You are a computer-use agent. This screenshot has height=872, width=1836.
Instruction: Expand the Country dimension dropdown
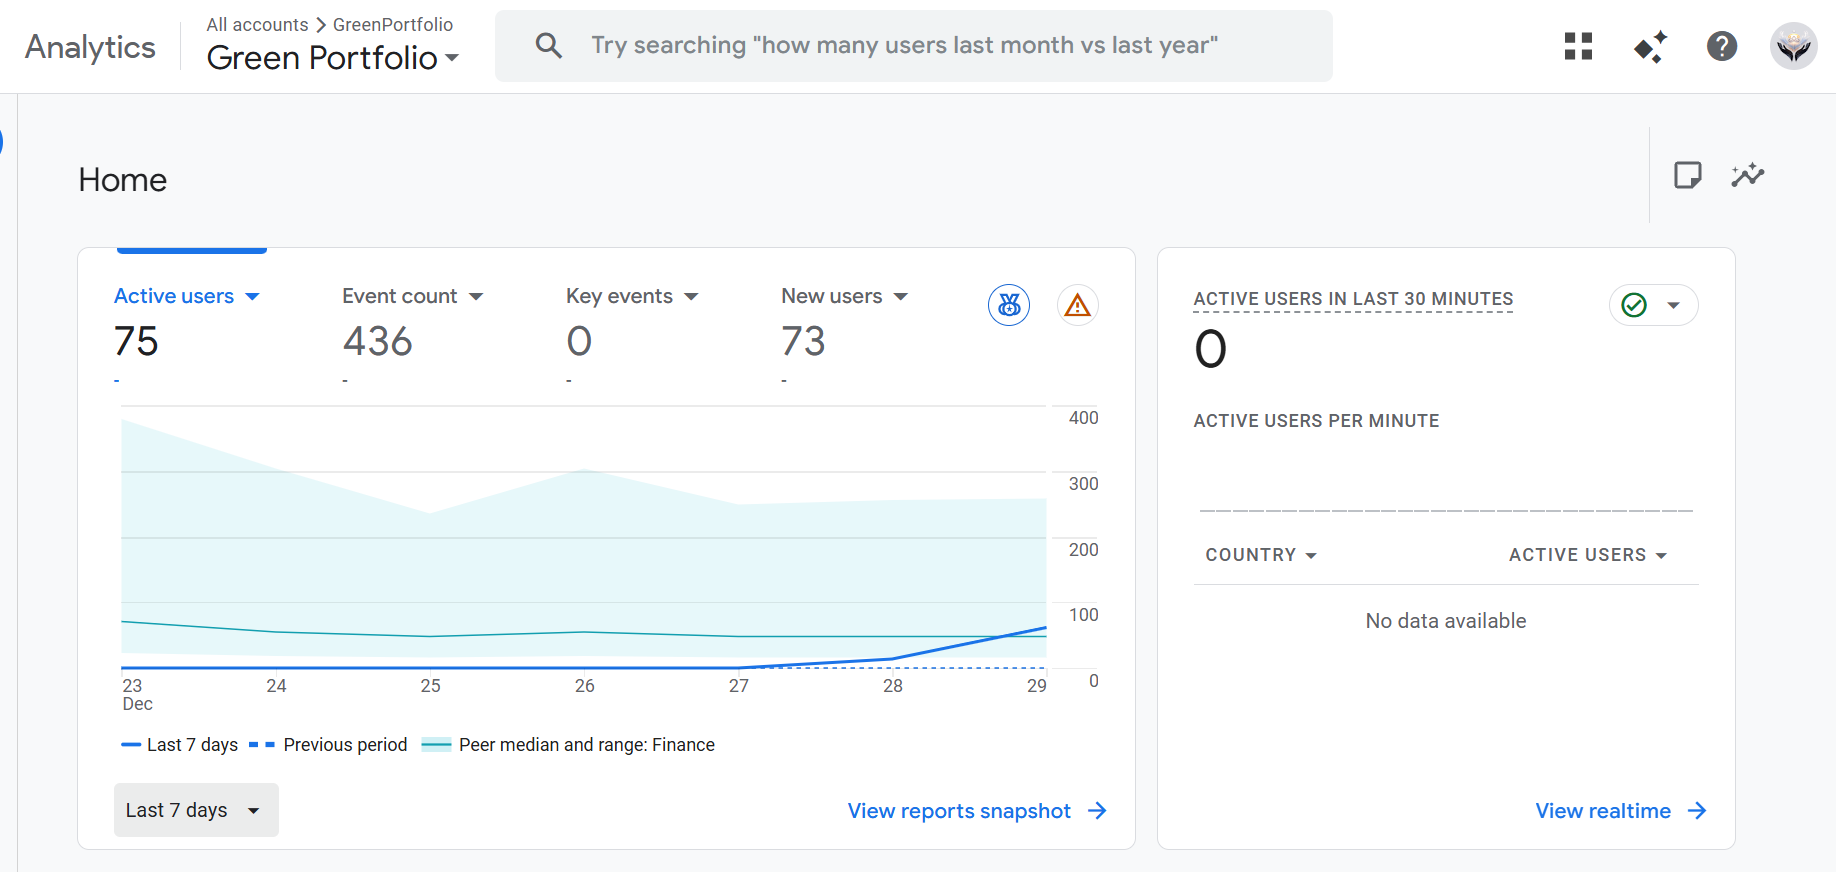1260,555
